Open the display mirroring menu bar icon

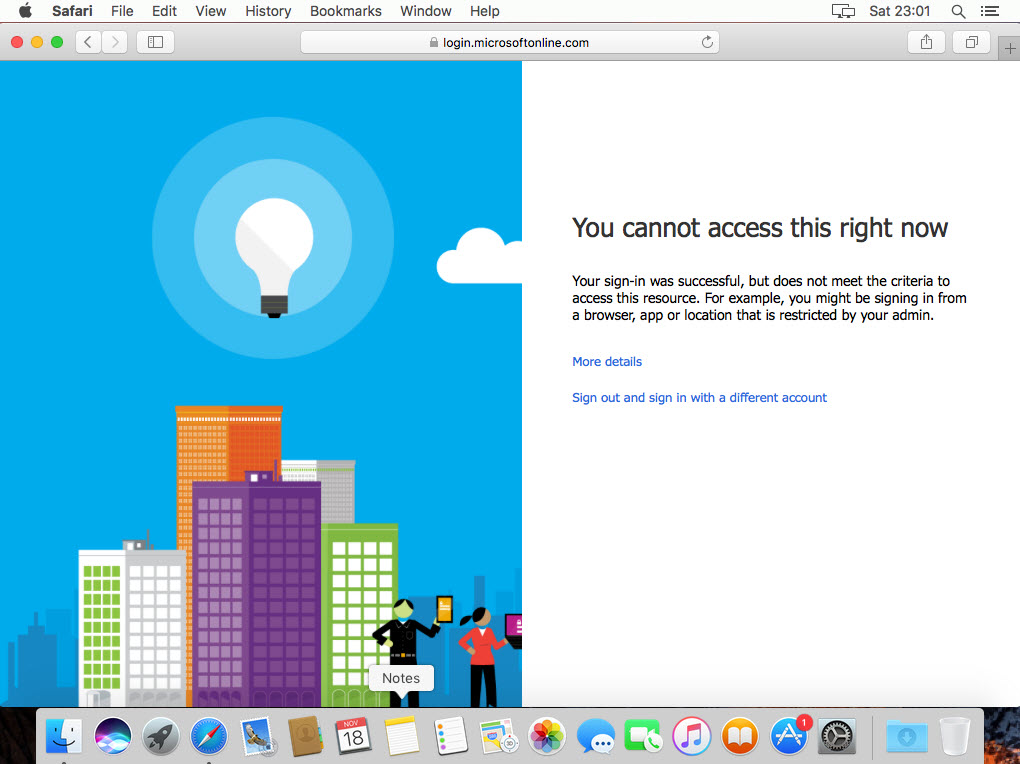(x=843, y=11)
